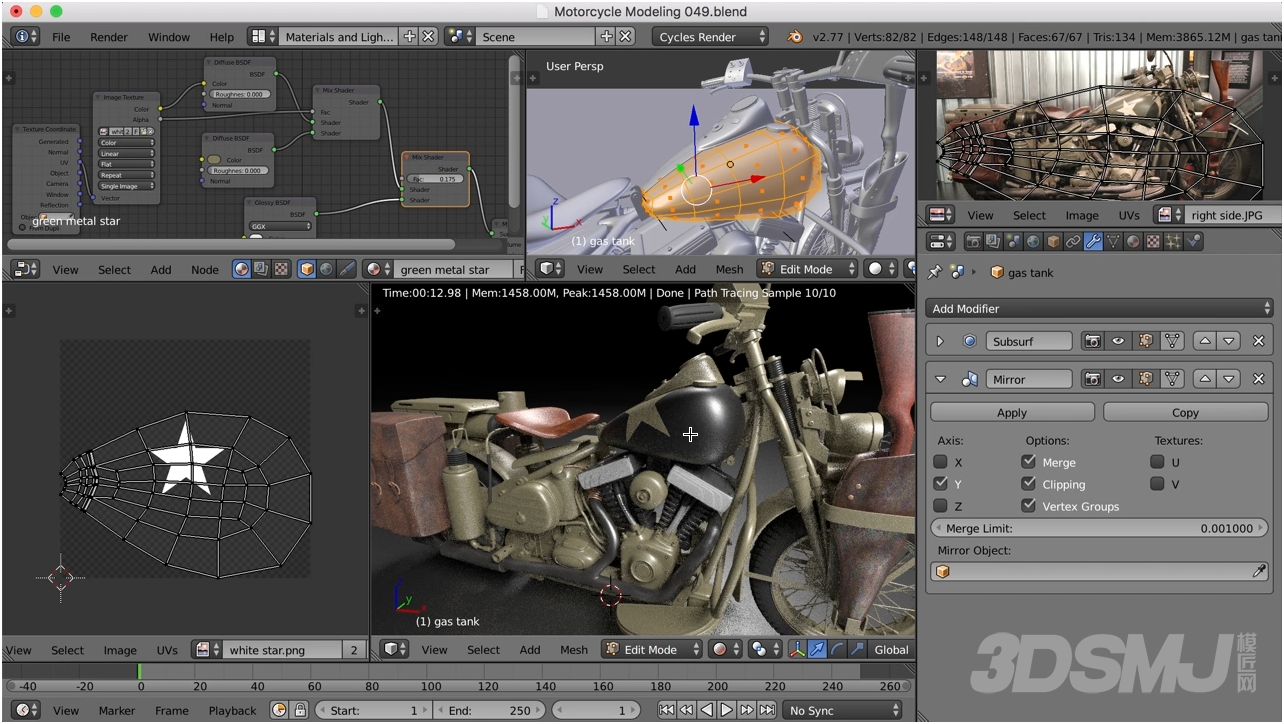This screenshot has width=1284, height=724.
Task: Move Mirror modifier up in stack
Action: [x=1205, y=379]
